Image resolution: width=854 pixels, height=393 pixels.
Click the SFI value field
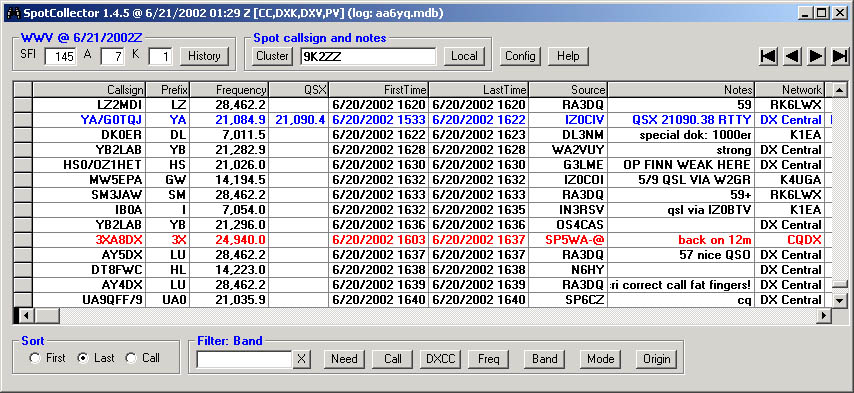[61, 57]
